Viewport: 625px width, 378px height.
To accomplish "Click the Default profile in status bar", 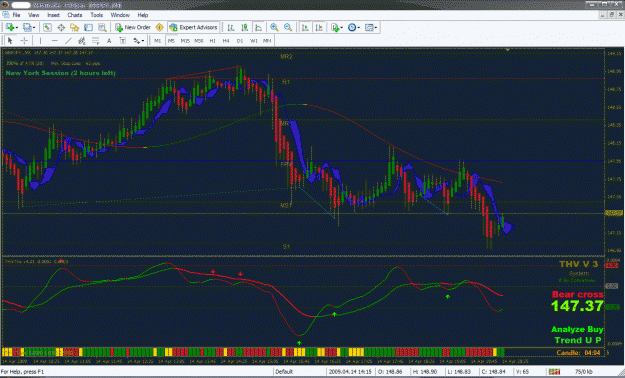I will pyautogui.click(x=284, y=372).
